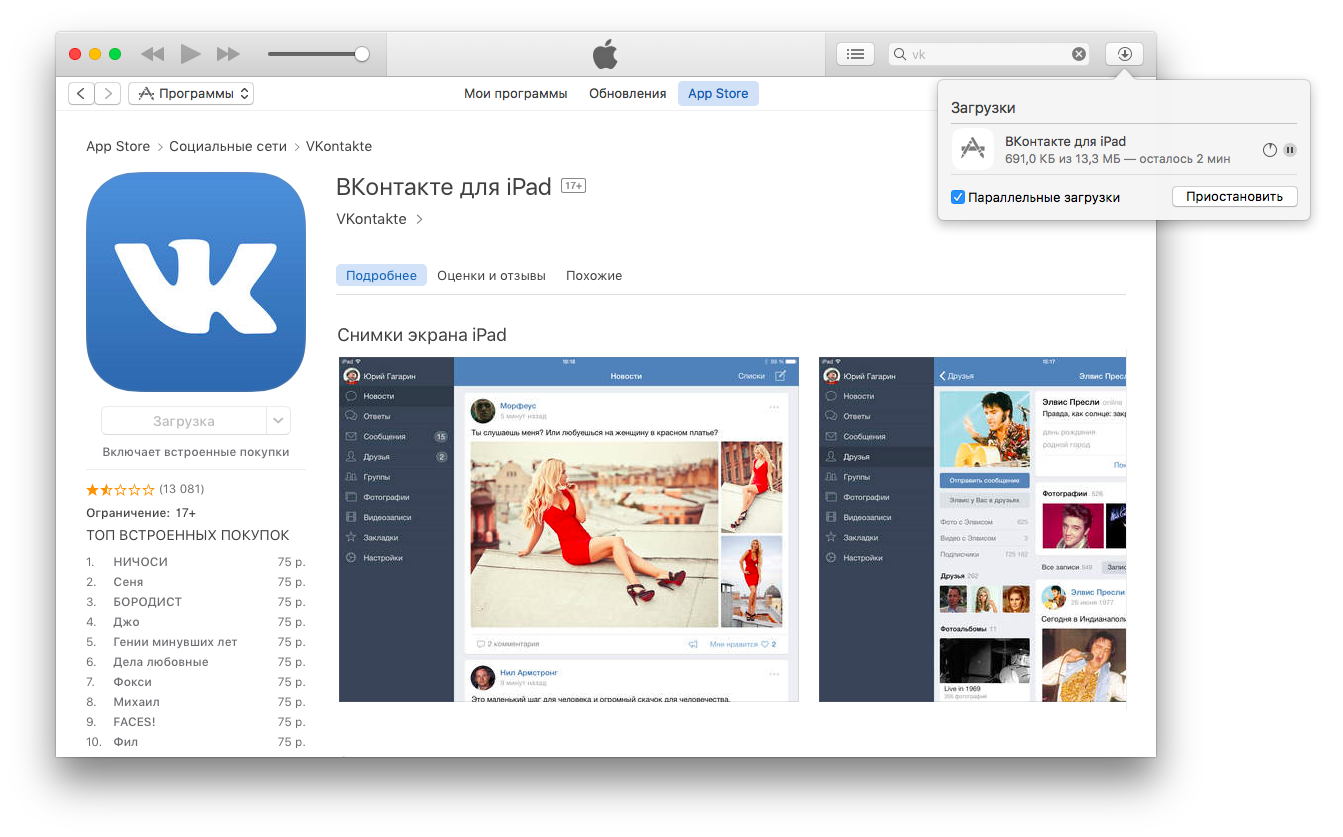The image size is (1343, 837).
Task: Switch to Мои программы tab
Action: [x=515, y=93]
